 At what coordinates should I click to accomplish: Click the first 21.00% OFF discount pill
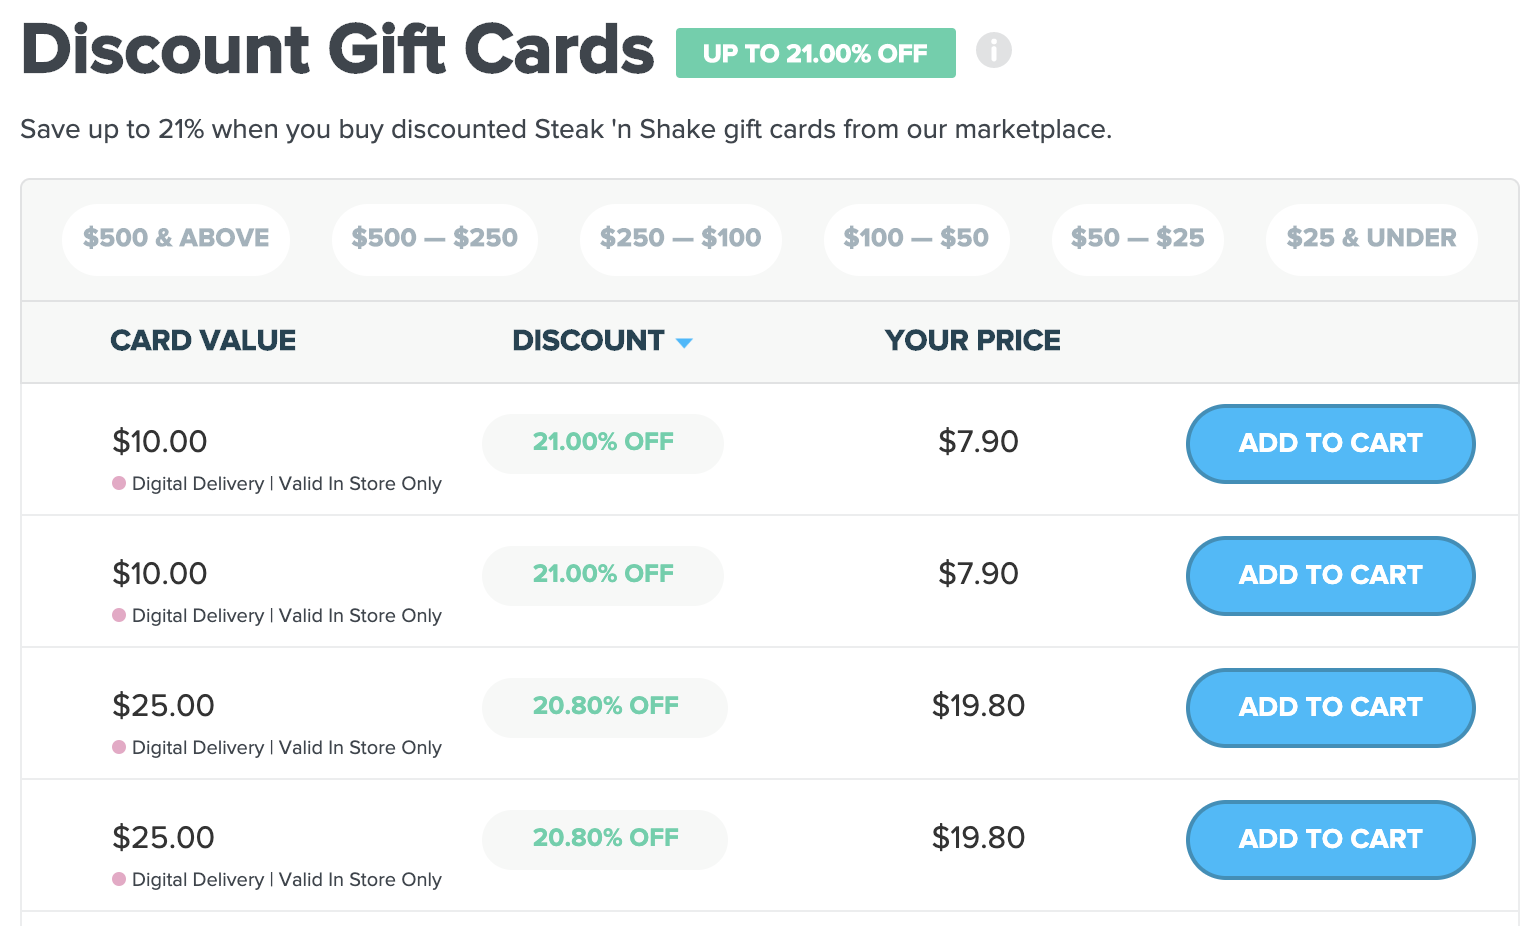click(603, 442)
